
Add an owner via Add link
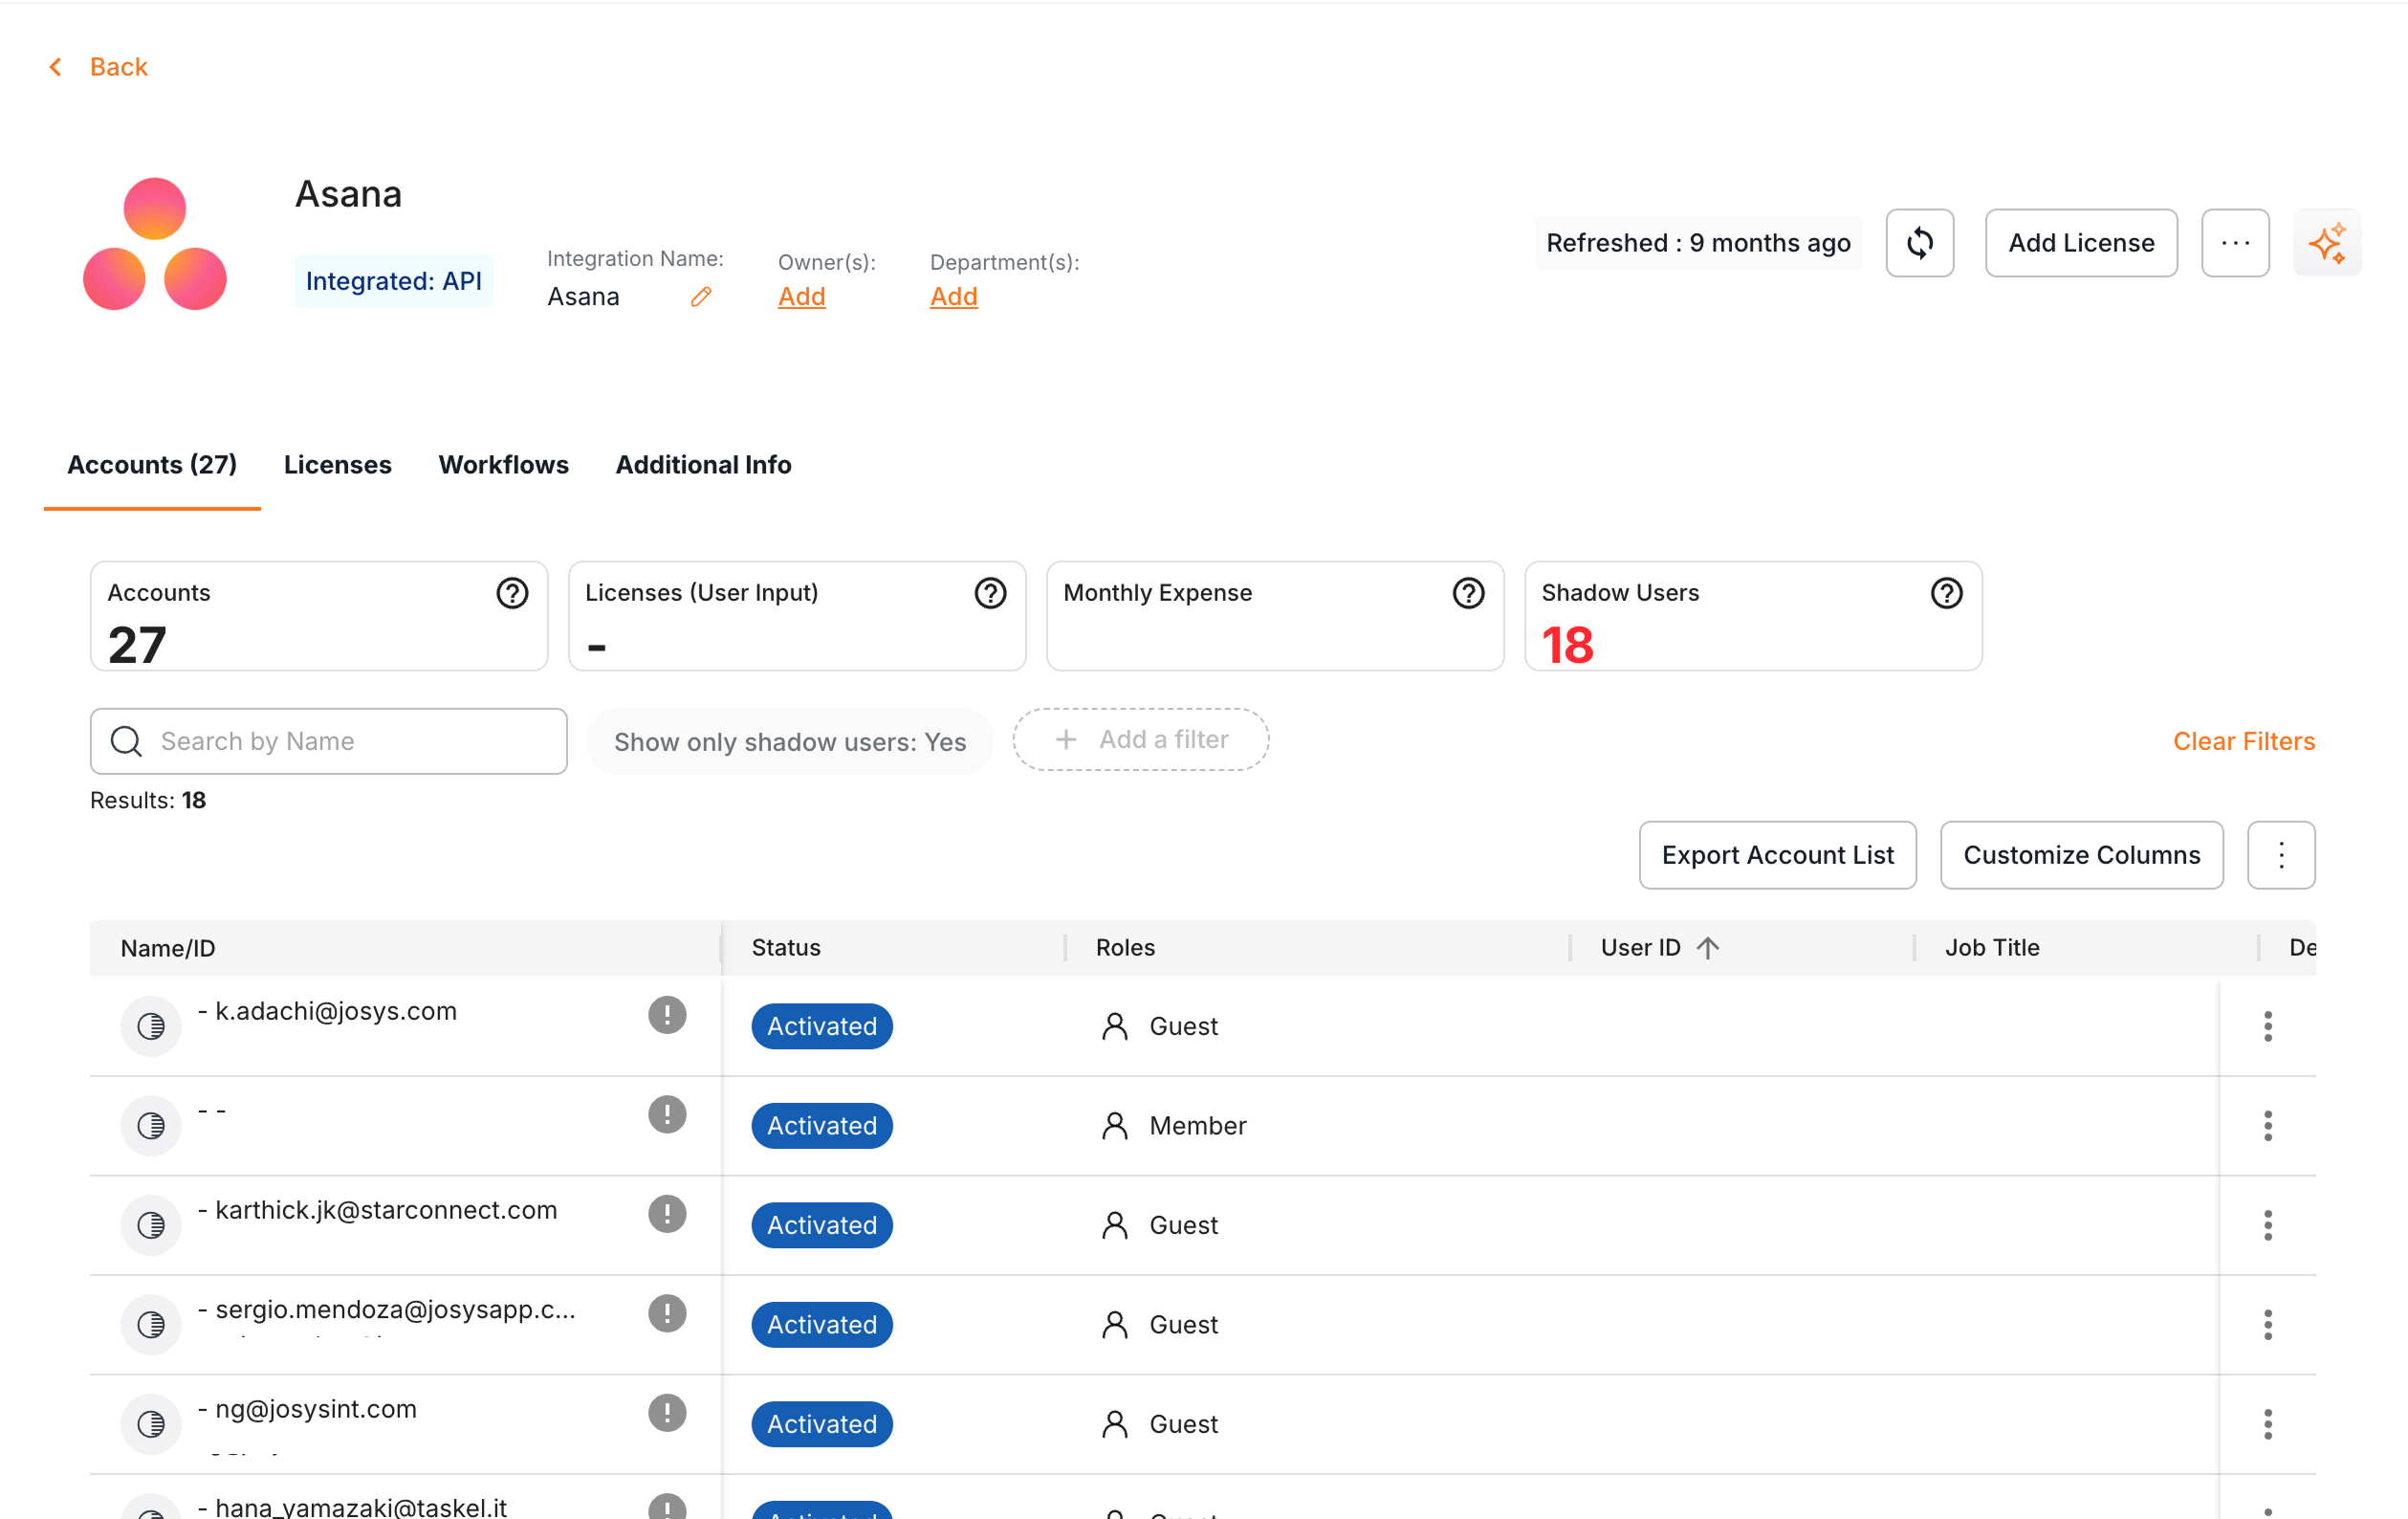point(802,297)
